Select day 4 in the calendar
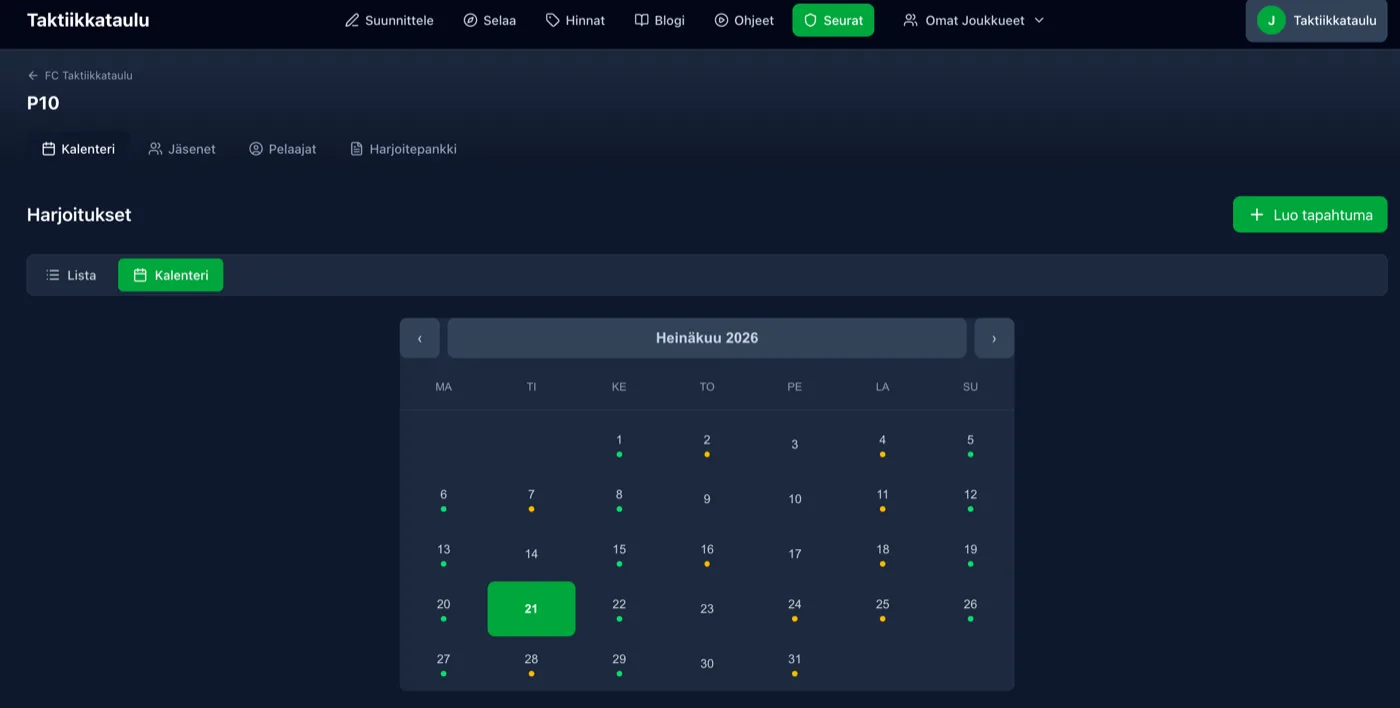The height and width of the screenshot is (708, 1400). click(x=882, y=444)
